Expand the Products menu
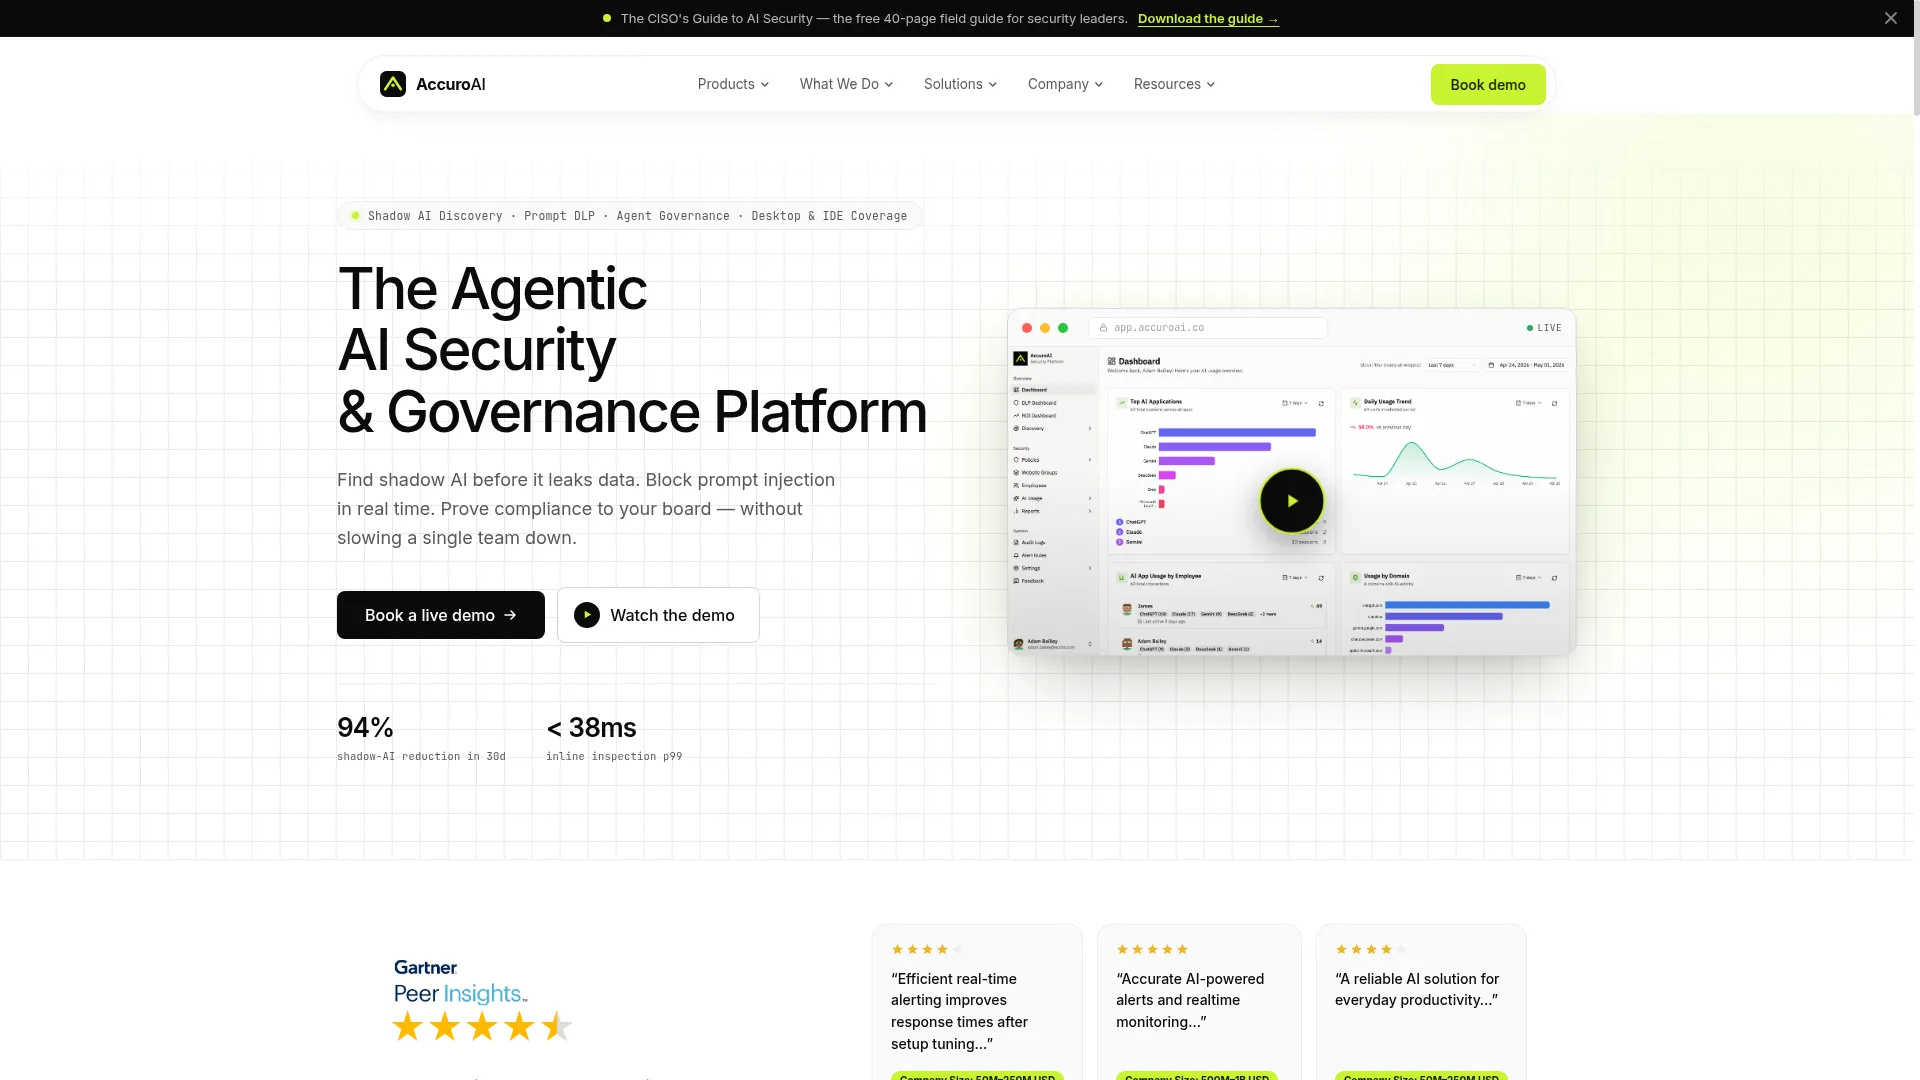Screen dimensions: 1920x1080 click(x=733, y=84)
